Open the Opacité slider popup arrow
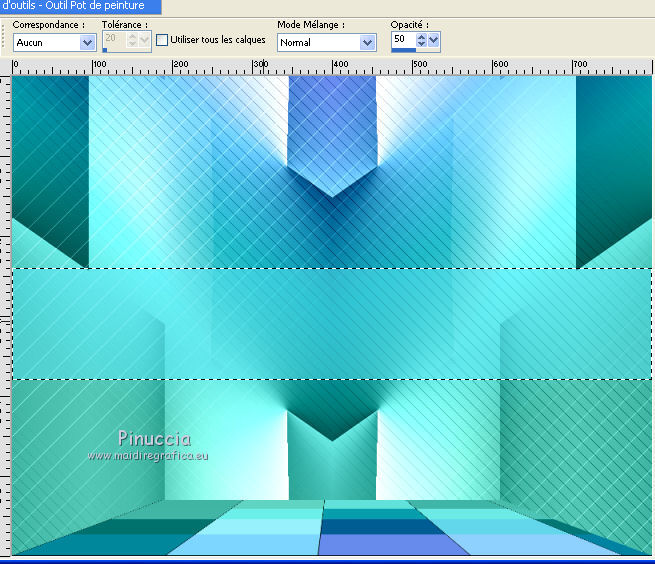 434,40
